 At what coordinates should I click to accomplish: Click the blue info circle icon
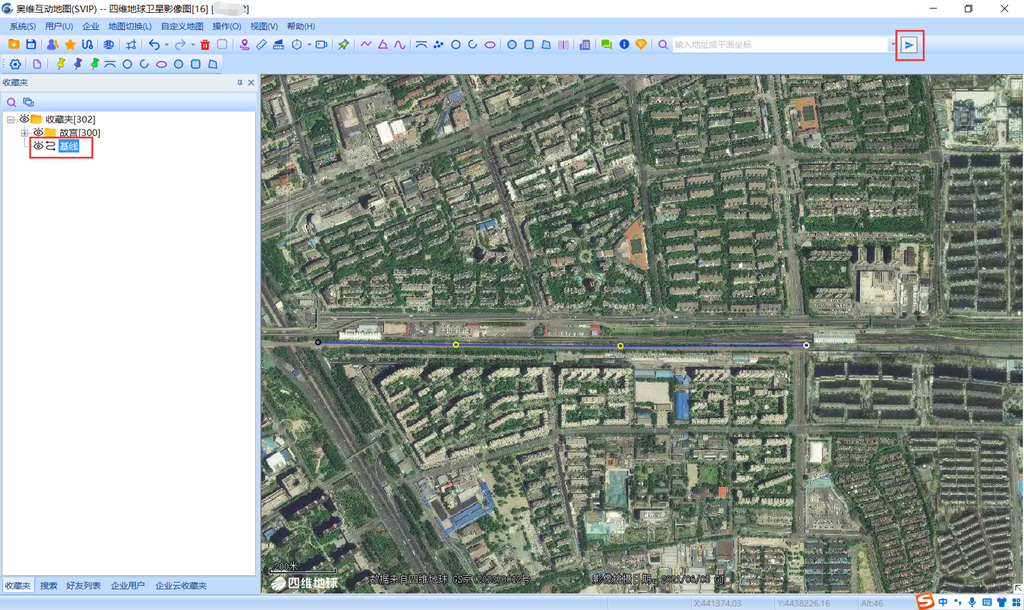pos(624,45)
